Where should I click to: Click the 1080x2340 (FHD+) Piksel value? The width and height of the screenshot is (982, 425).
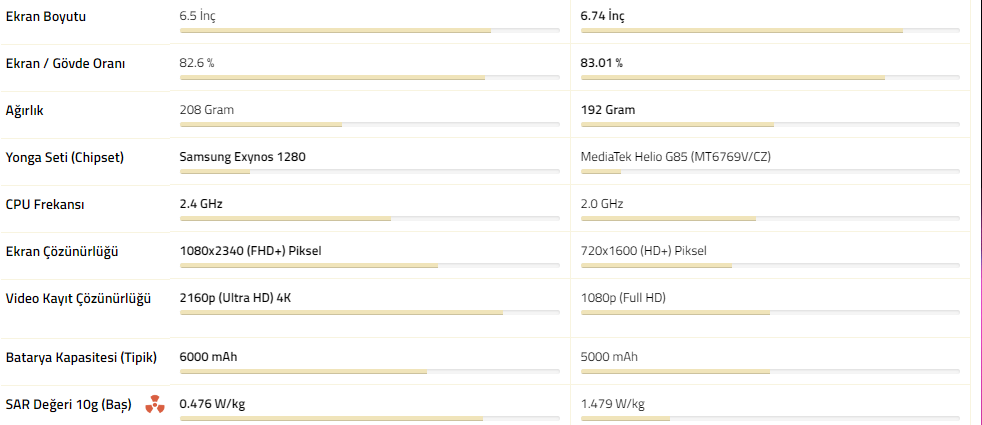(250, 251)
